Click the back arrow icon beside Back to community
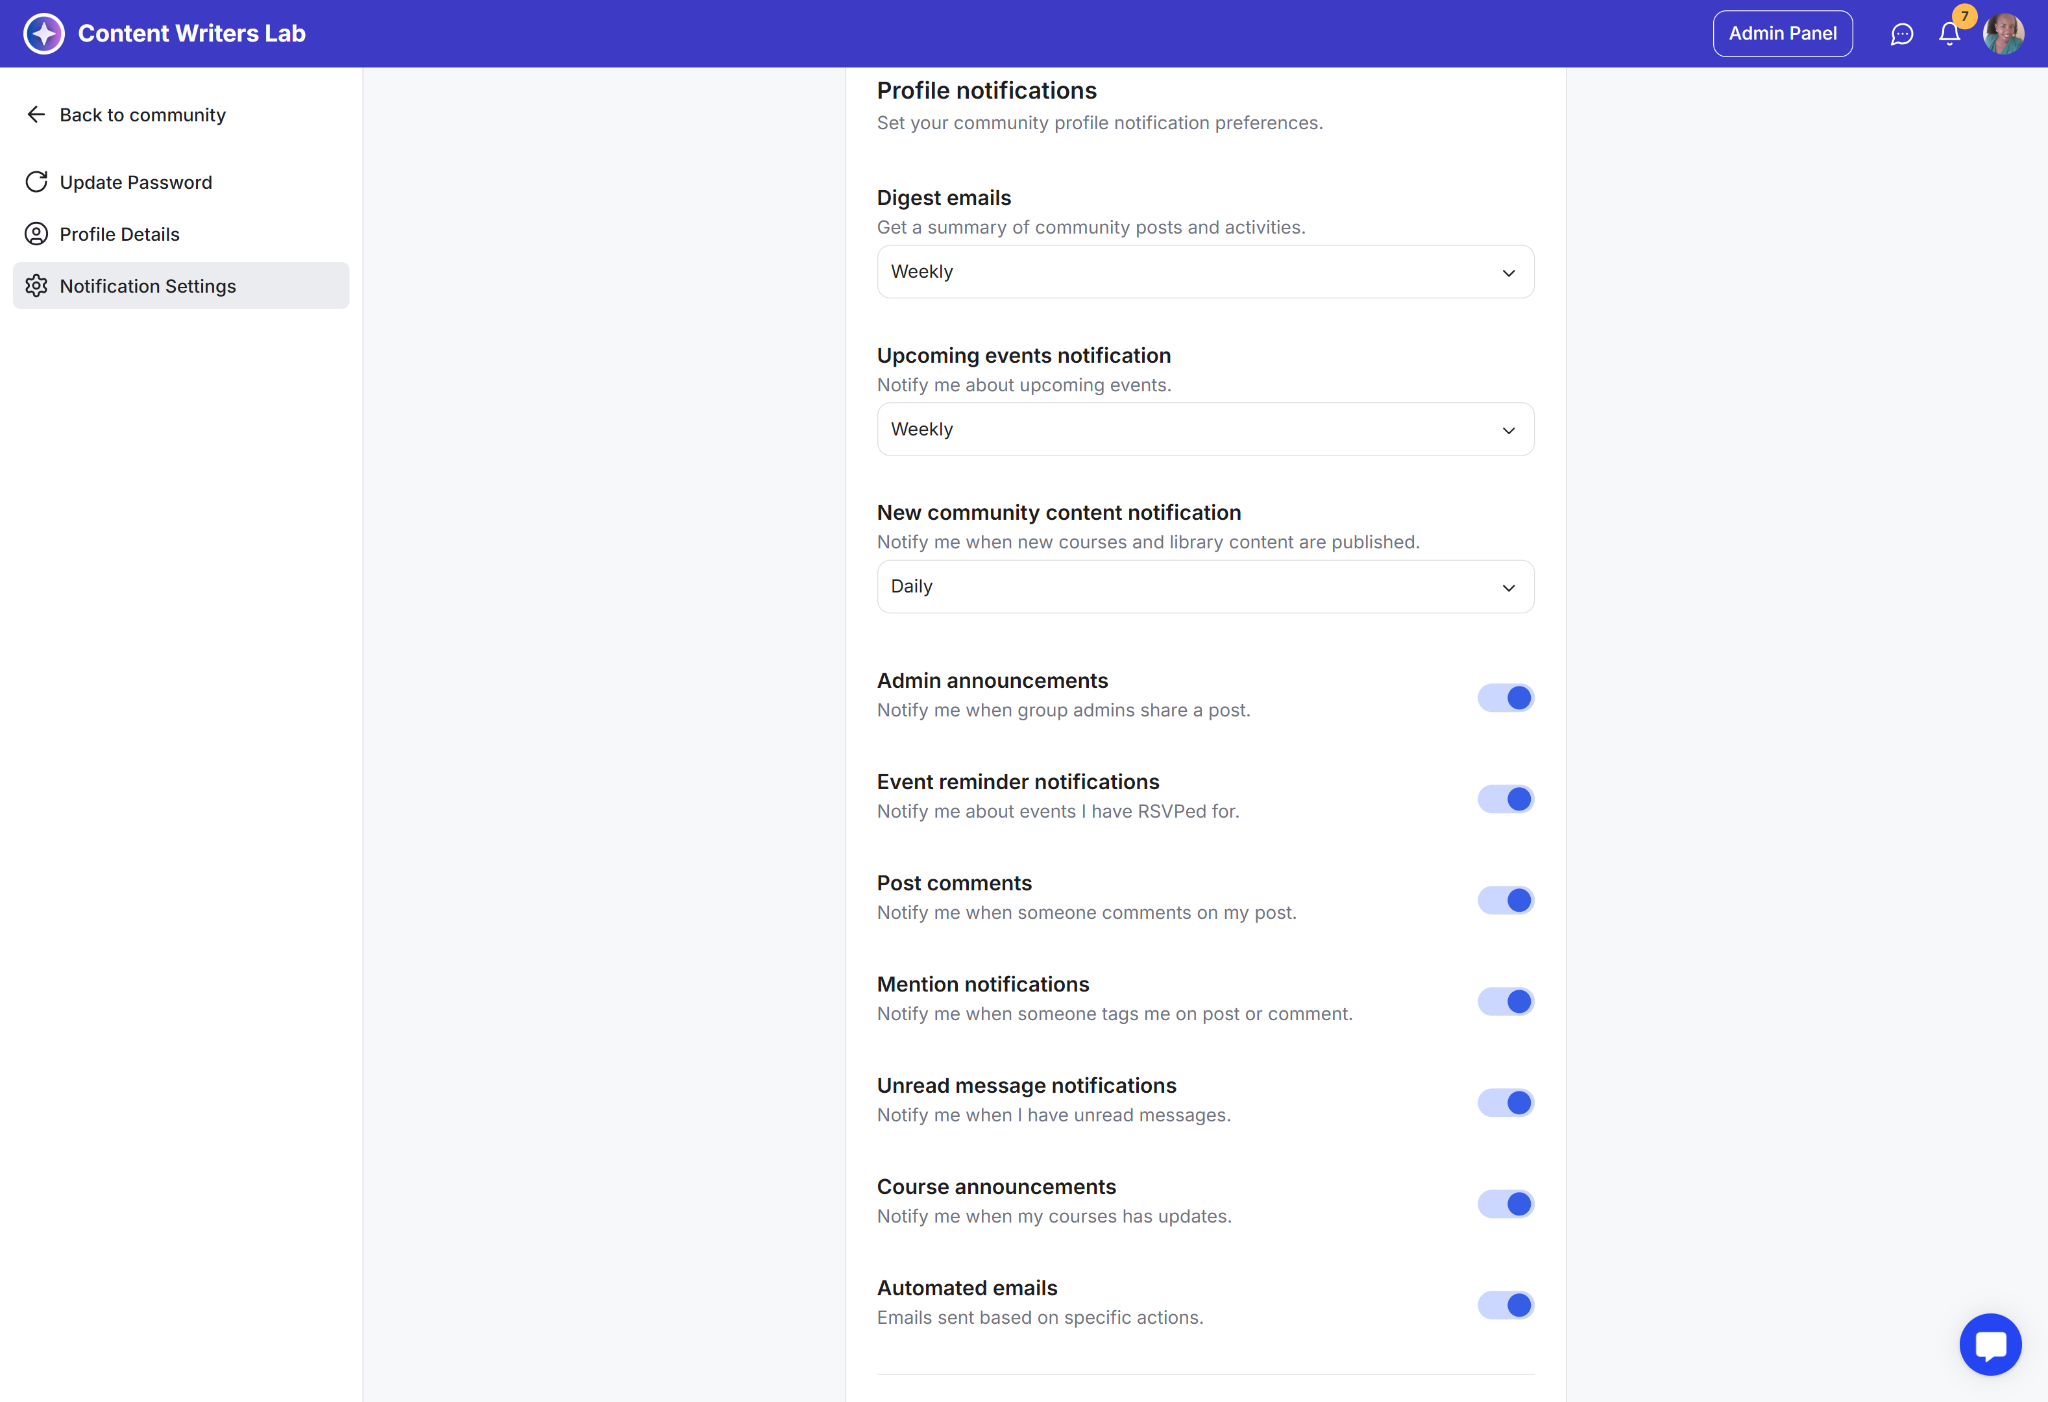Screen dimensions: 2048x1402 [x=36, y=115]
